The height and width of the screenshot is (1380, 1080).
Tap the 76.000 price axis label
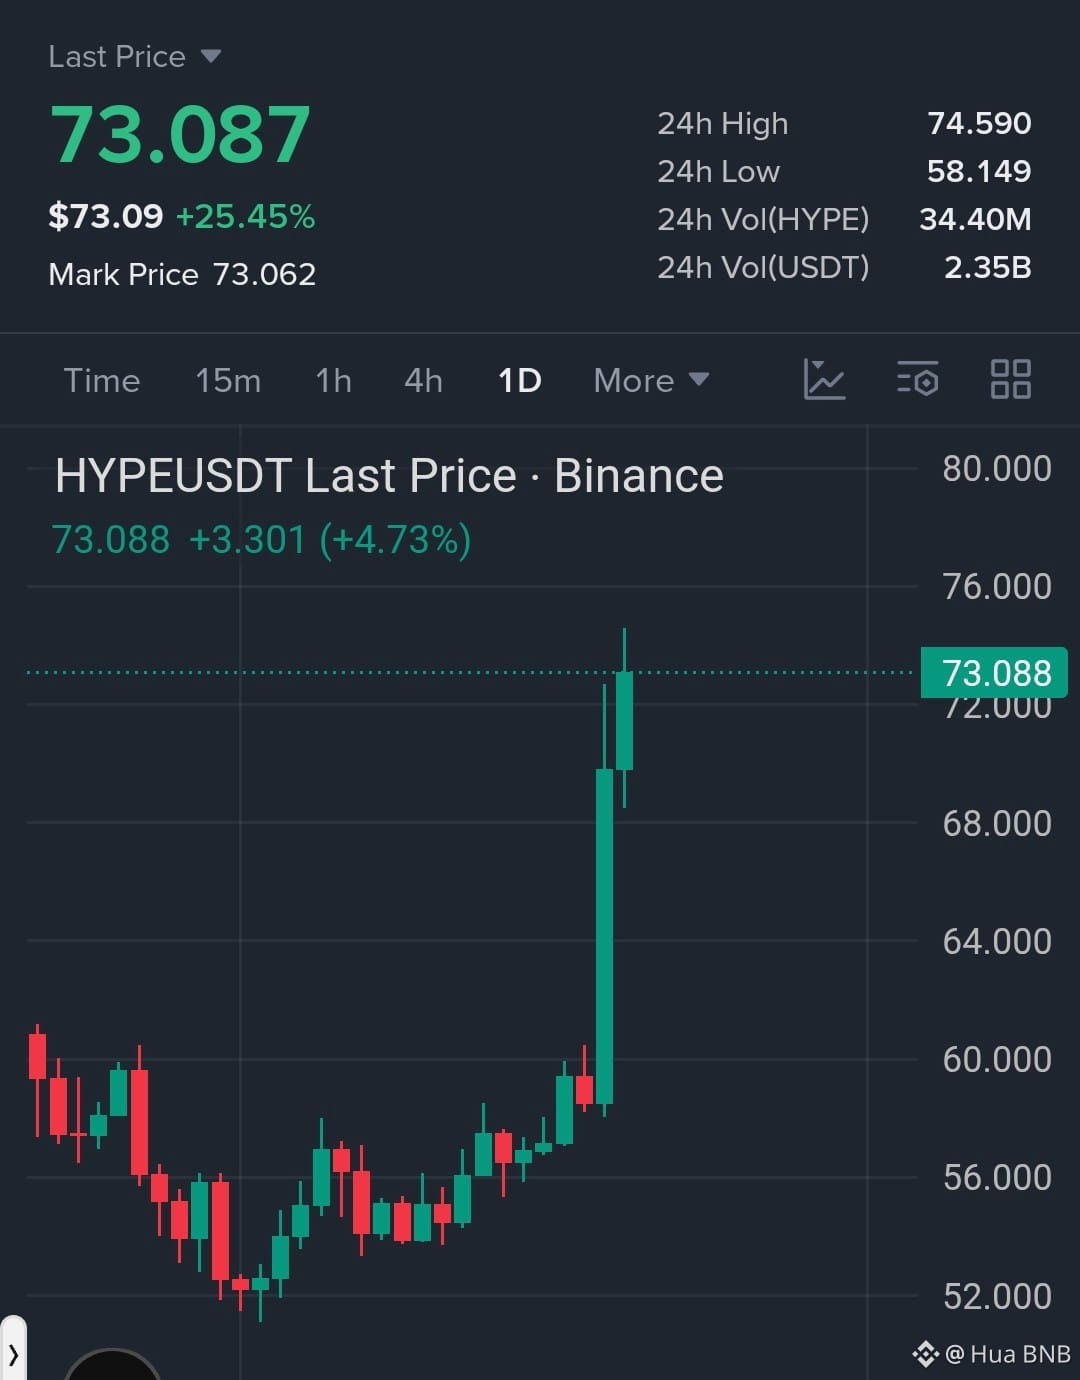[x=997, y=586]
